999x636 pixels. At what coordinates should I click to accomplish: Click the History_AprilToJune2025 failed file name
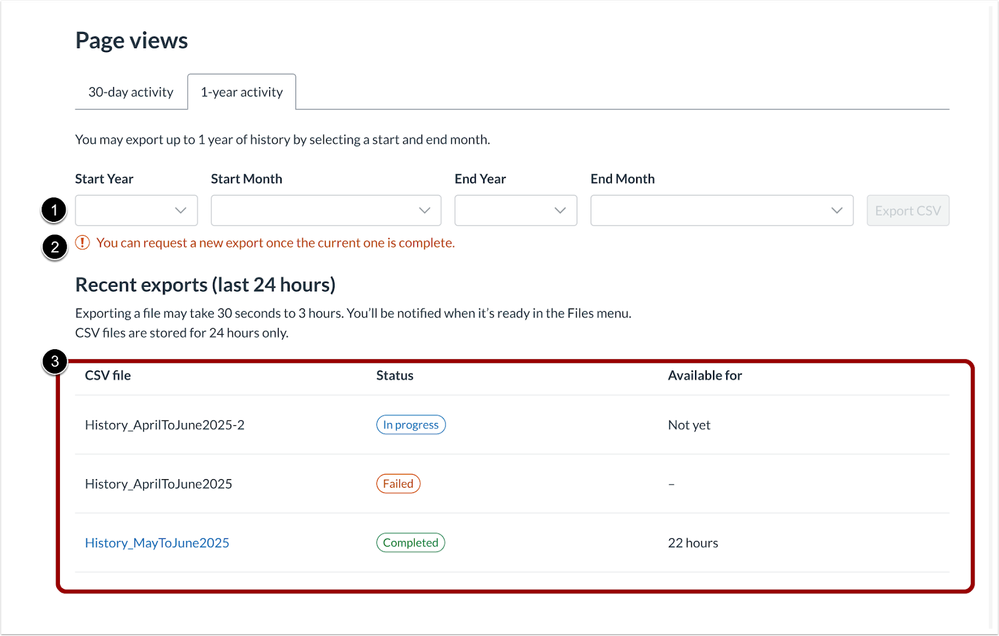point(158,484)
